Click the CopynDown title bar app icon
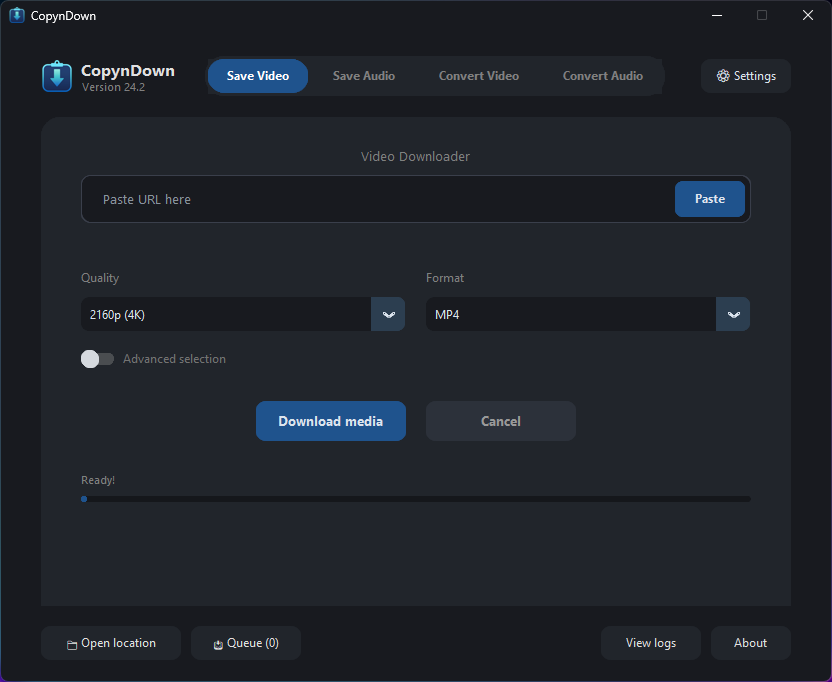The height and width of the screenshot is (682, 832). (17, 15)
